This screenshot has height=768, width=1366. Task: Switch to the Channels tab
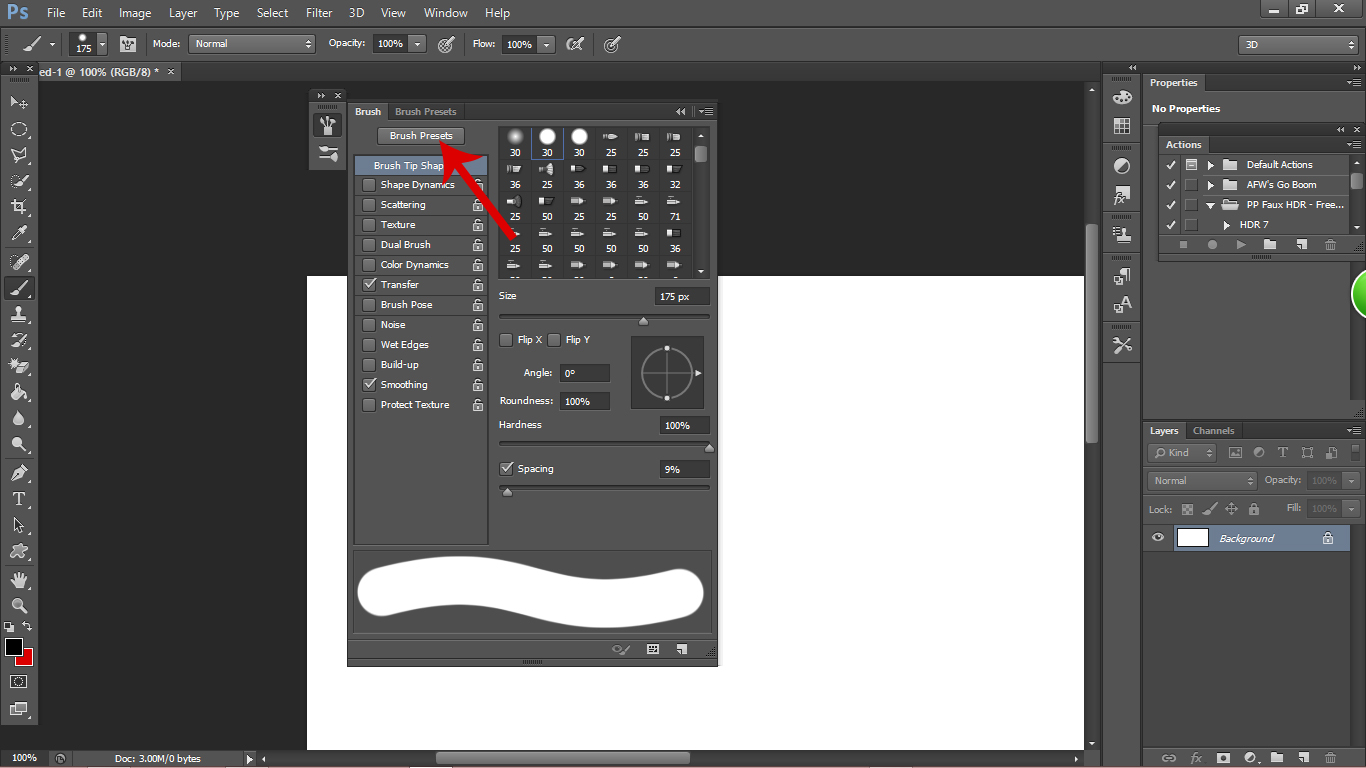[x=1213, y=430]
